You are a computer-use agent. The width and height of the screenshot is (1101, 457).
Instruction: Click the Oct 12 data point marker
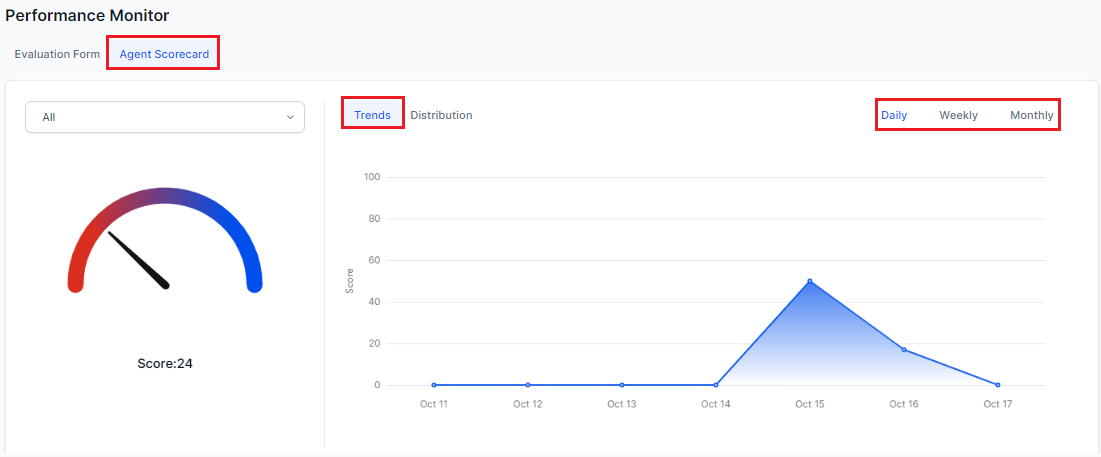[528, 385]
